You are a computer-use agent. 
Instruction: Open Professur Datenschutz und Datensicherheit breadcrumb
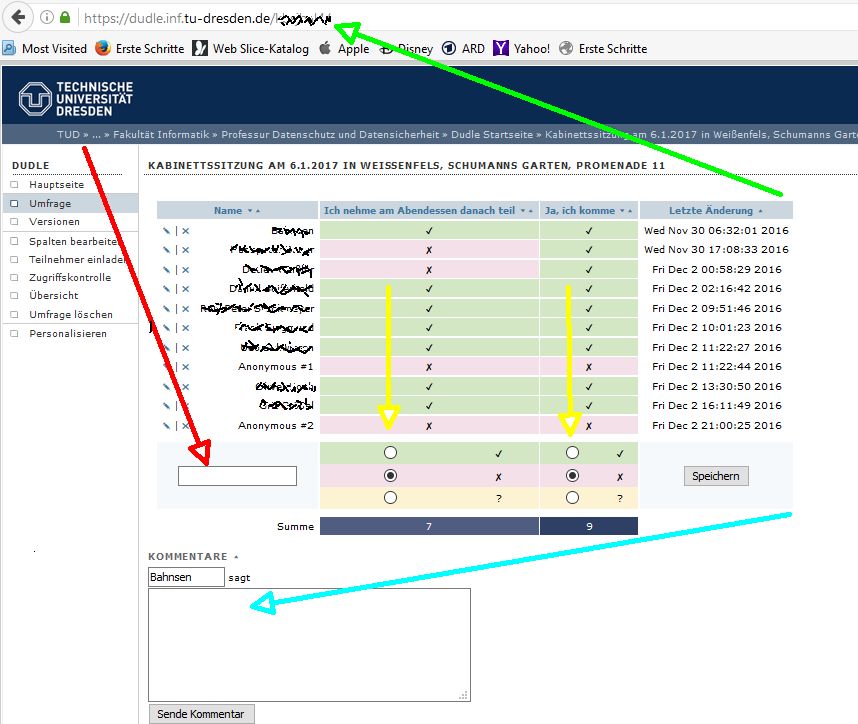(330, 135)
